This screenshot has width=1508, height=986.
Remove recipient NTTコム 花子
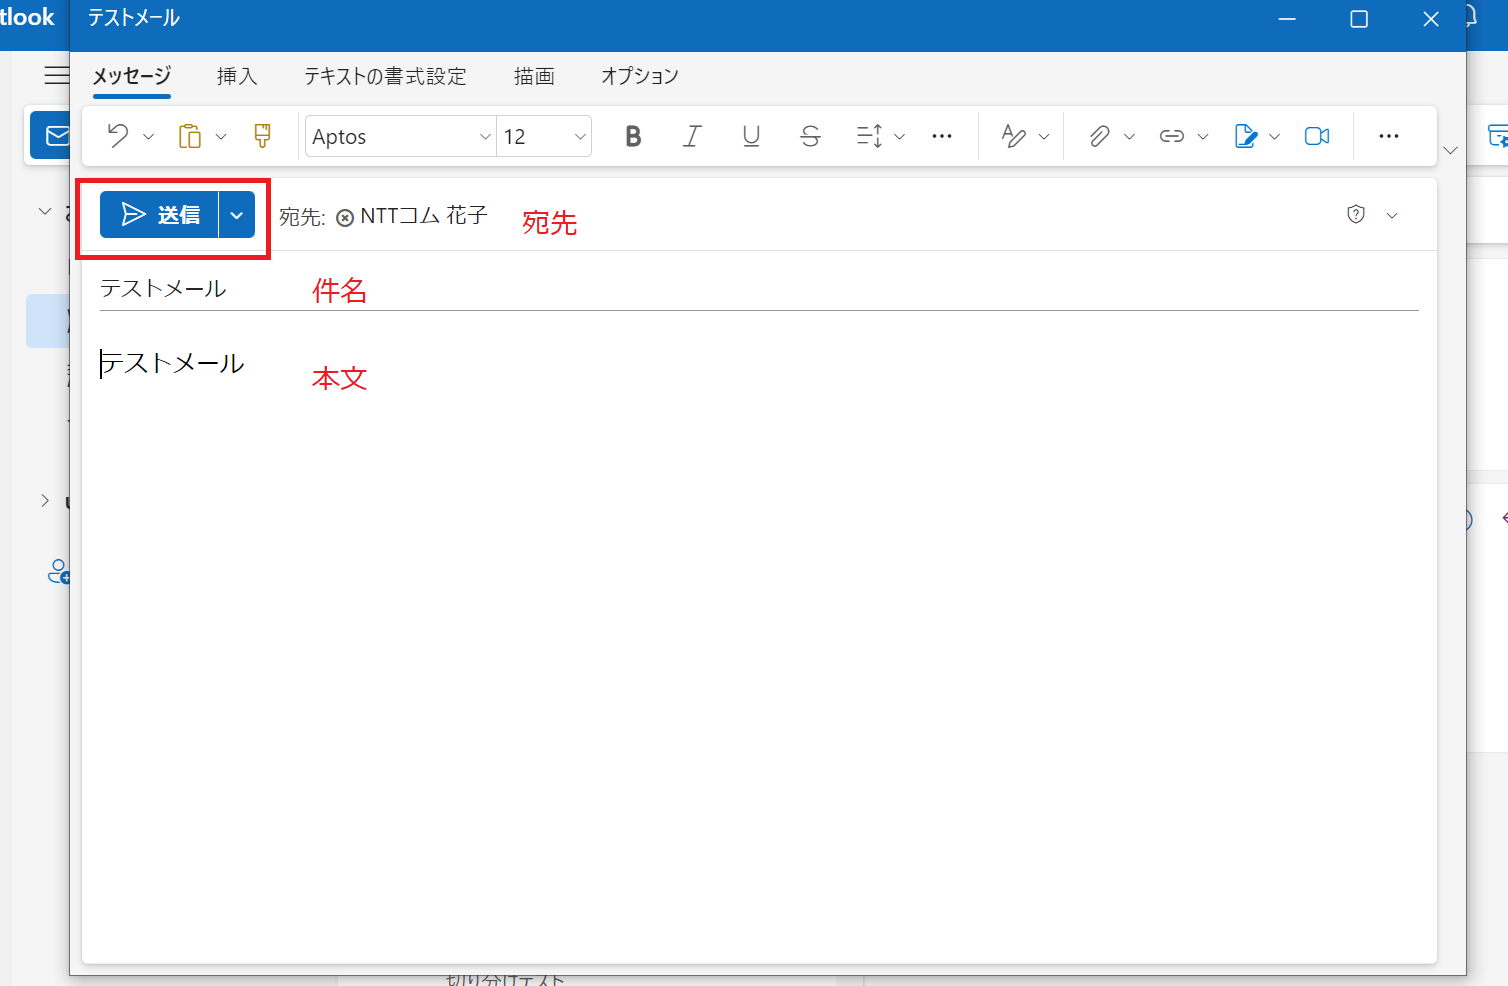point(345,218)
